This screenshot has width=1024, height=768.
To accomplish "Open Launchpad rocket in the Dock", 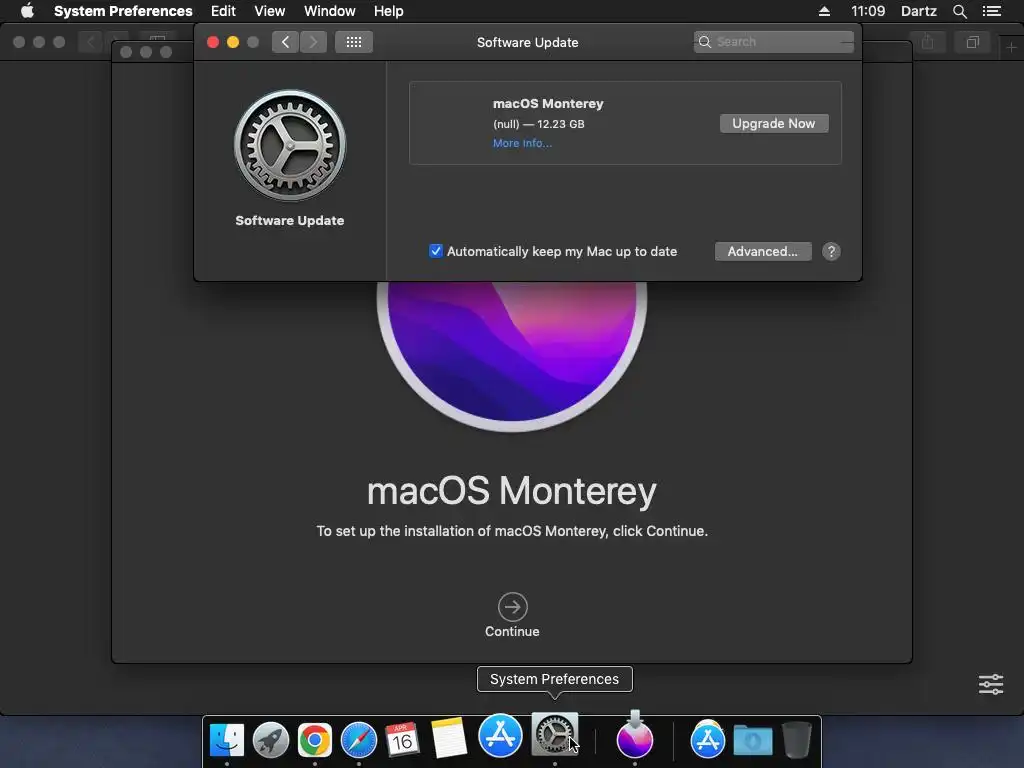I will click(270, 740).
